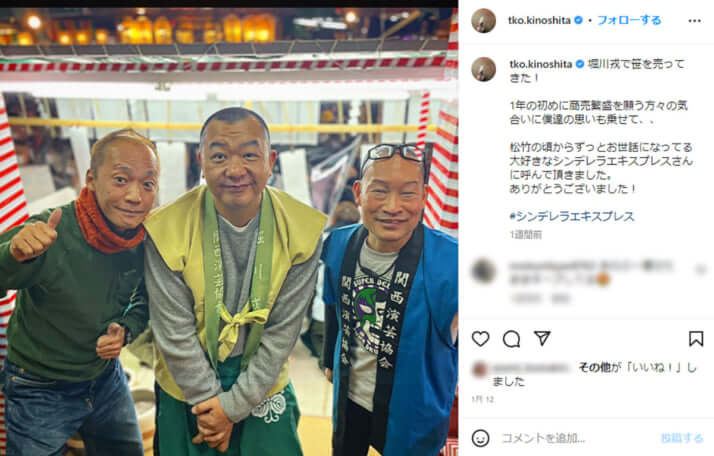Image resolution: width=714 pixels, height=456 pixels.
Task: View the list of その他 likers
Action: click(592, 367)
